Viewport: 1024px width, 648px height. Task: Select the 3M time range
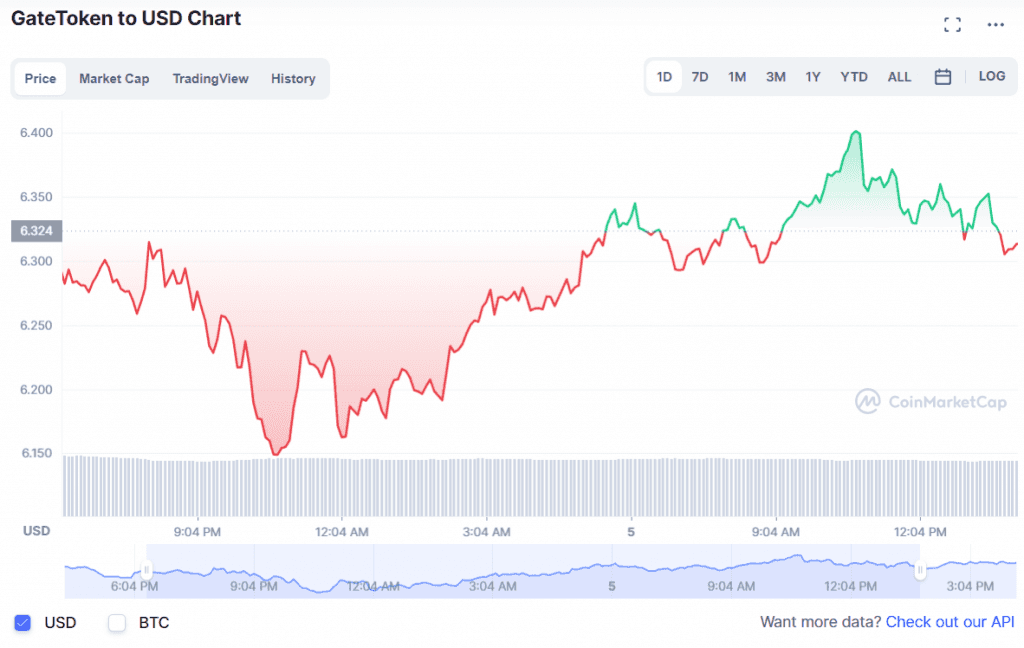pyautogui.click(x=776, y=77)
